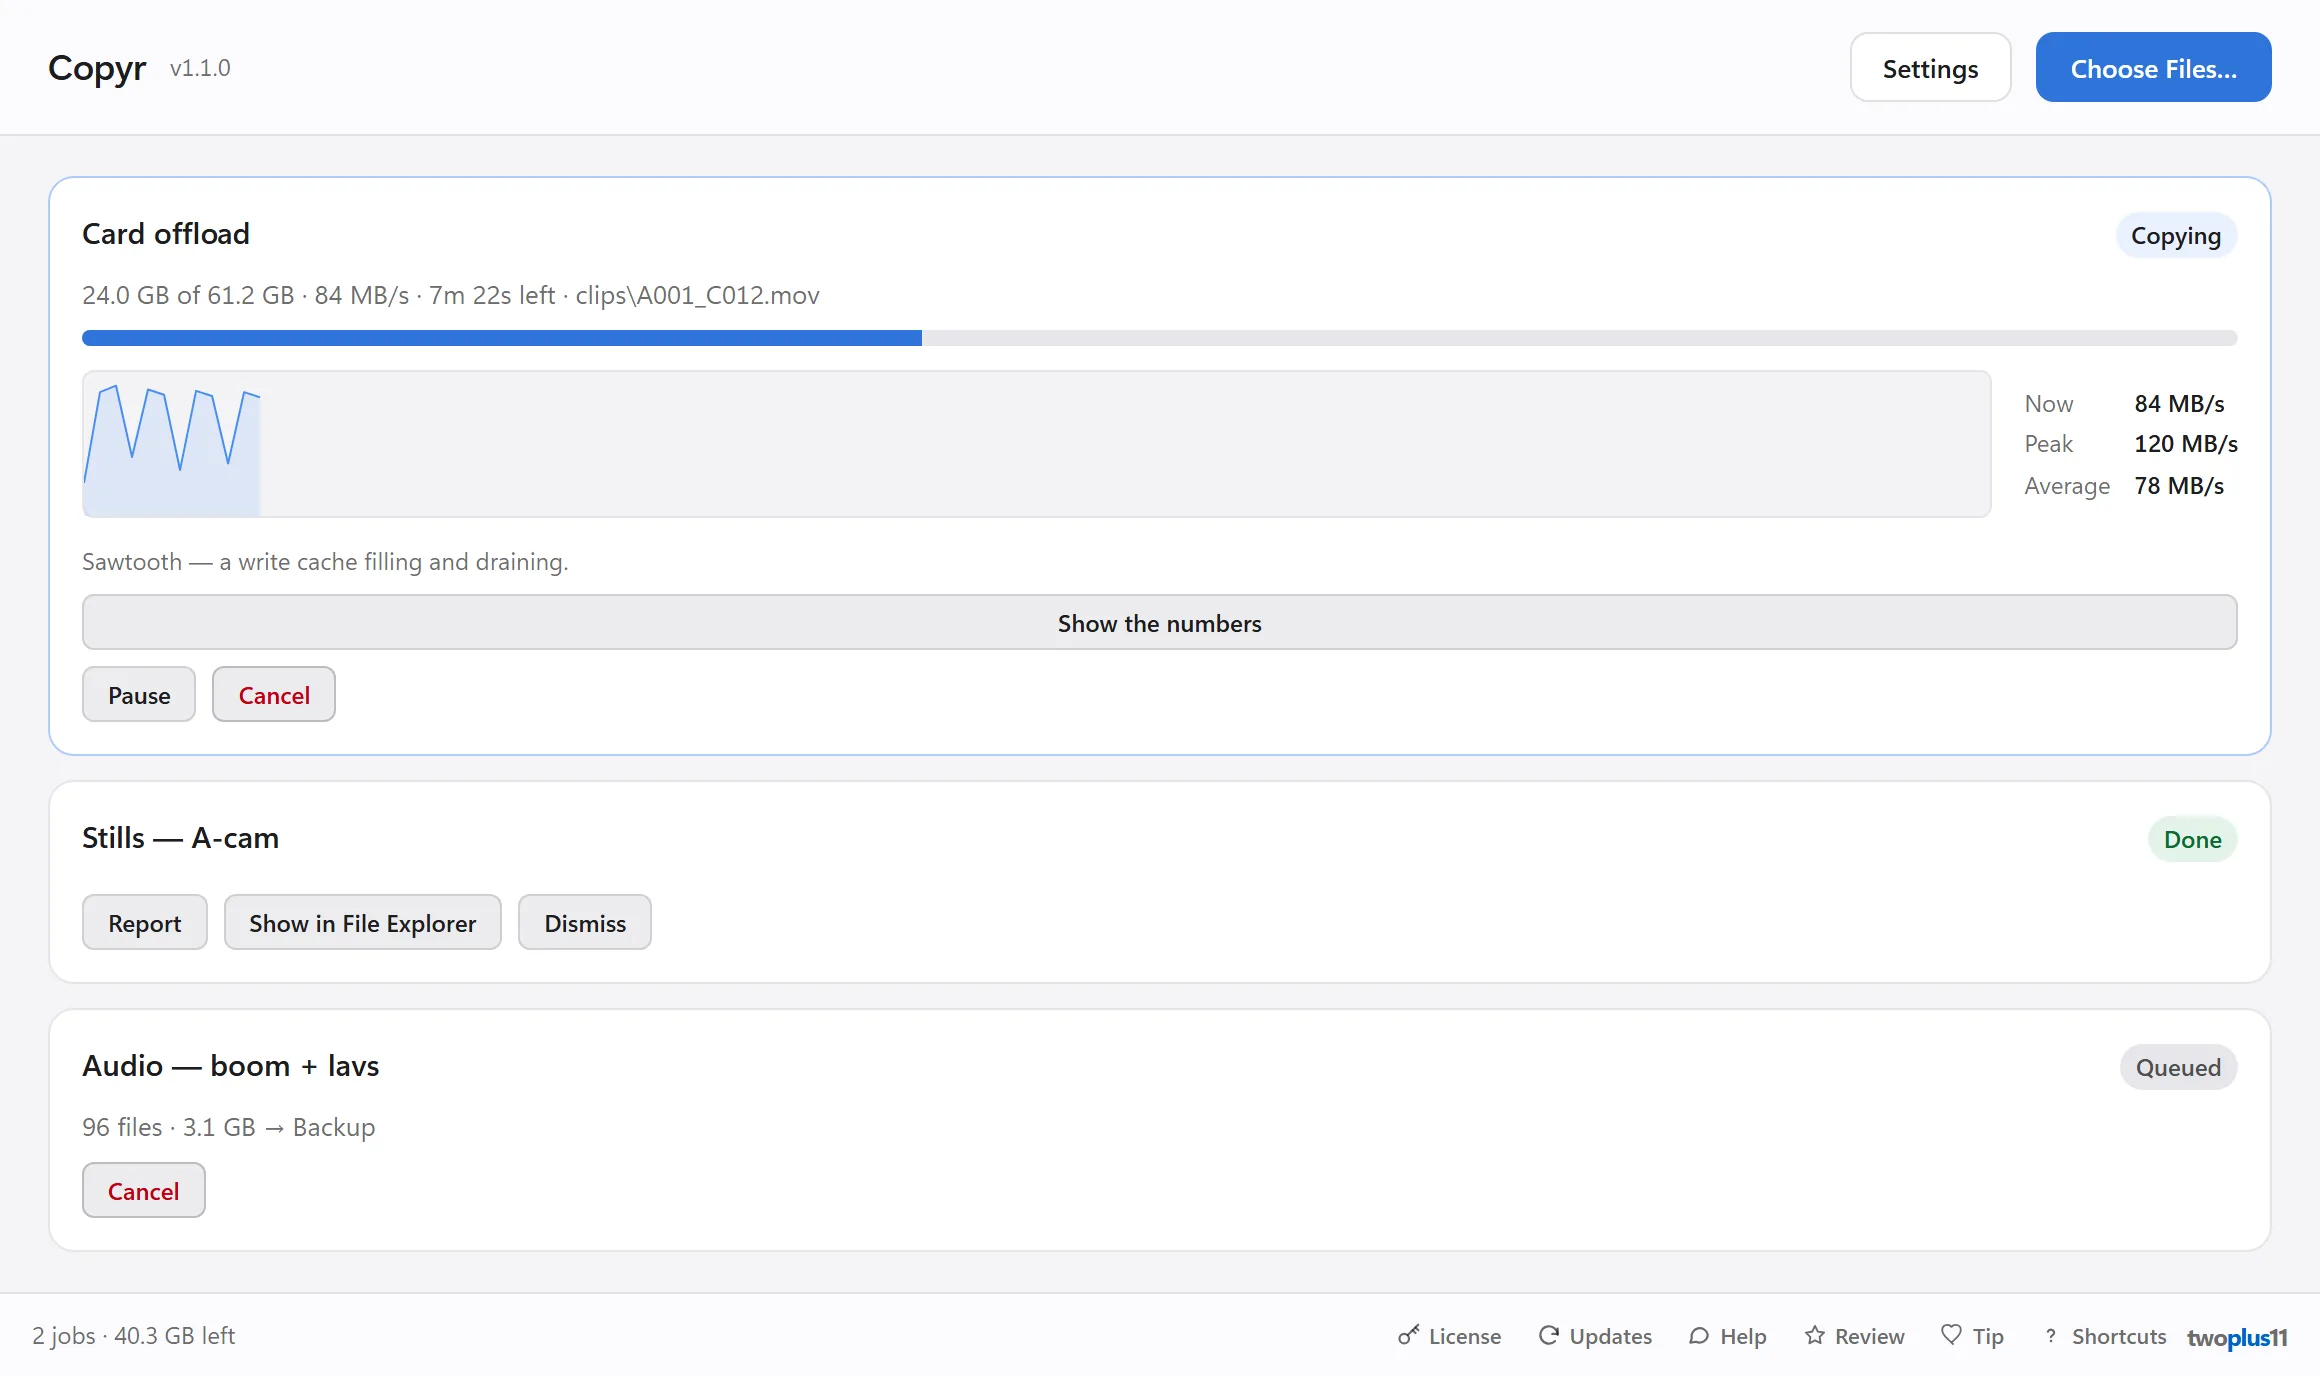2320x1376 pixels.
Task: Click "2 jobs · 40.3 GB left" status
Action: 133,1335
